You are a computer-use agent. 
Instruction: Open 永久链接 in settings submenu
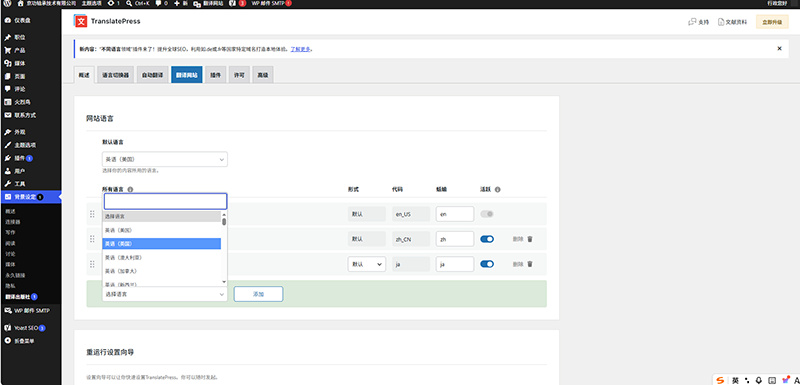click(x=15, y=275)
